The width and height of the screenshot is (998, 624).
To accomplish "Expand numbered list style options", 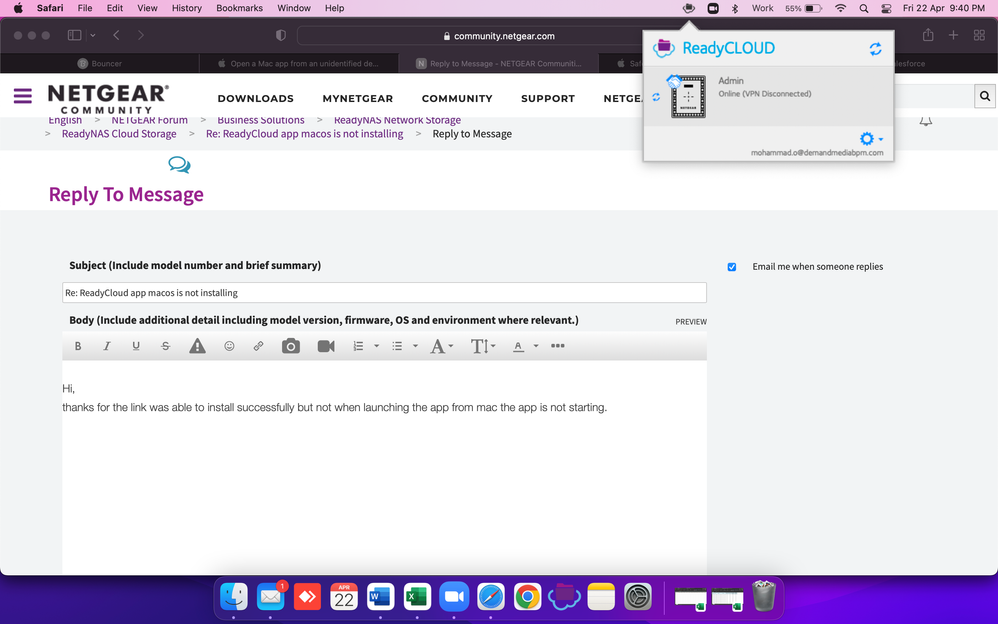I will point(376,346).
